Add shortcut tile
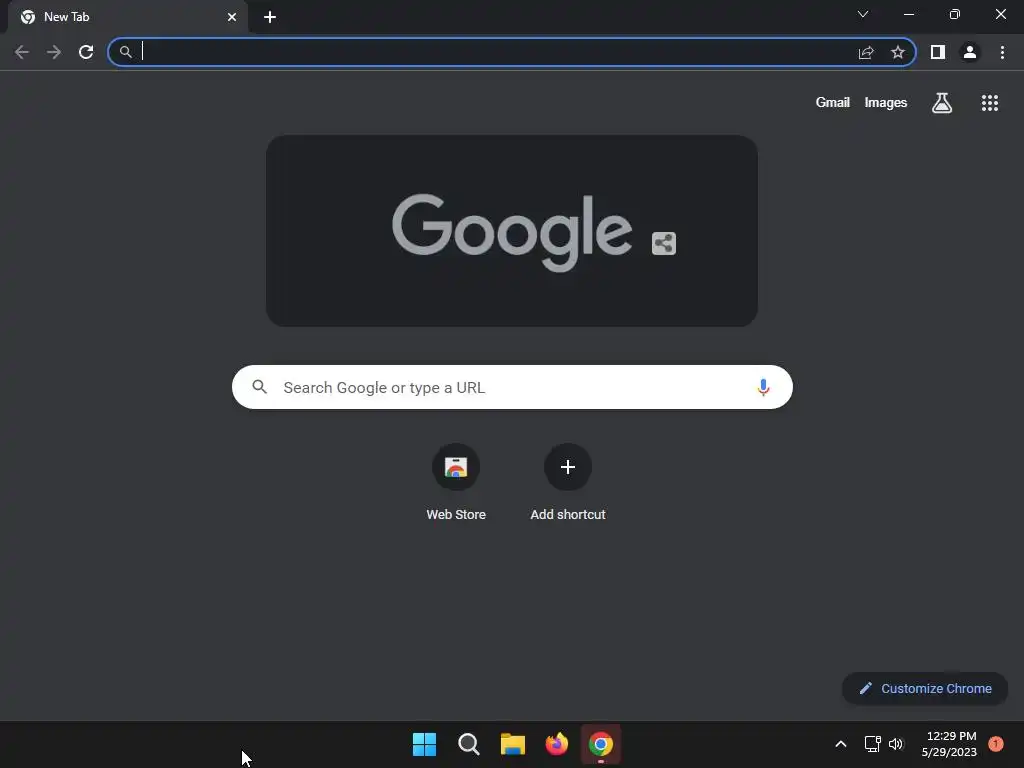Viewport: 1024px width, 768px height. click(x=568, y=482)
